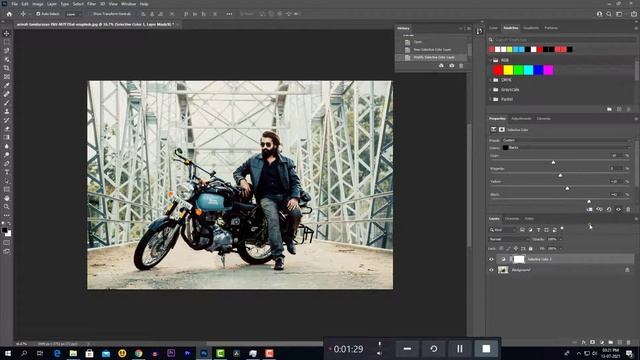The width and height of the screenshot is (640, 360).
Task: Hide the Selective Color 1 layer
Action: point(491,259)
